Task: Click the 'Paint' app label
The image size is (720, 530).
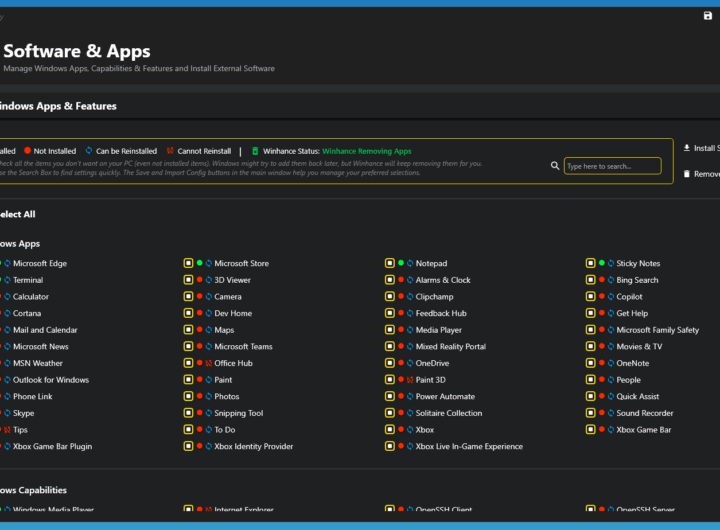Action: [223, 380]
